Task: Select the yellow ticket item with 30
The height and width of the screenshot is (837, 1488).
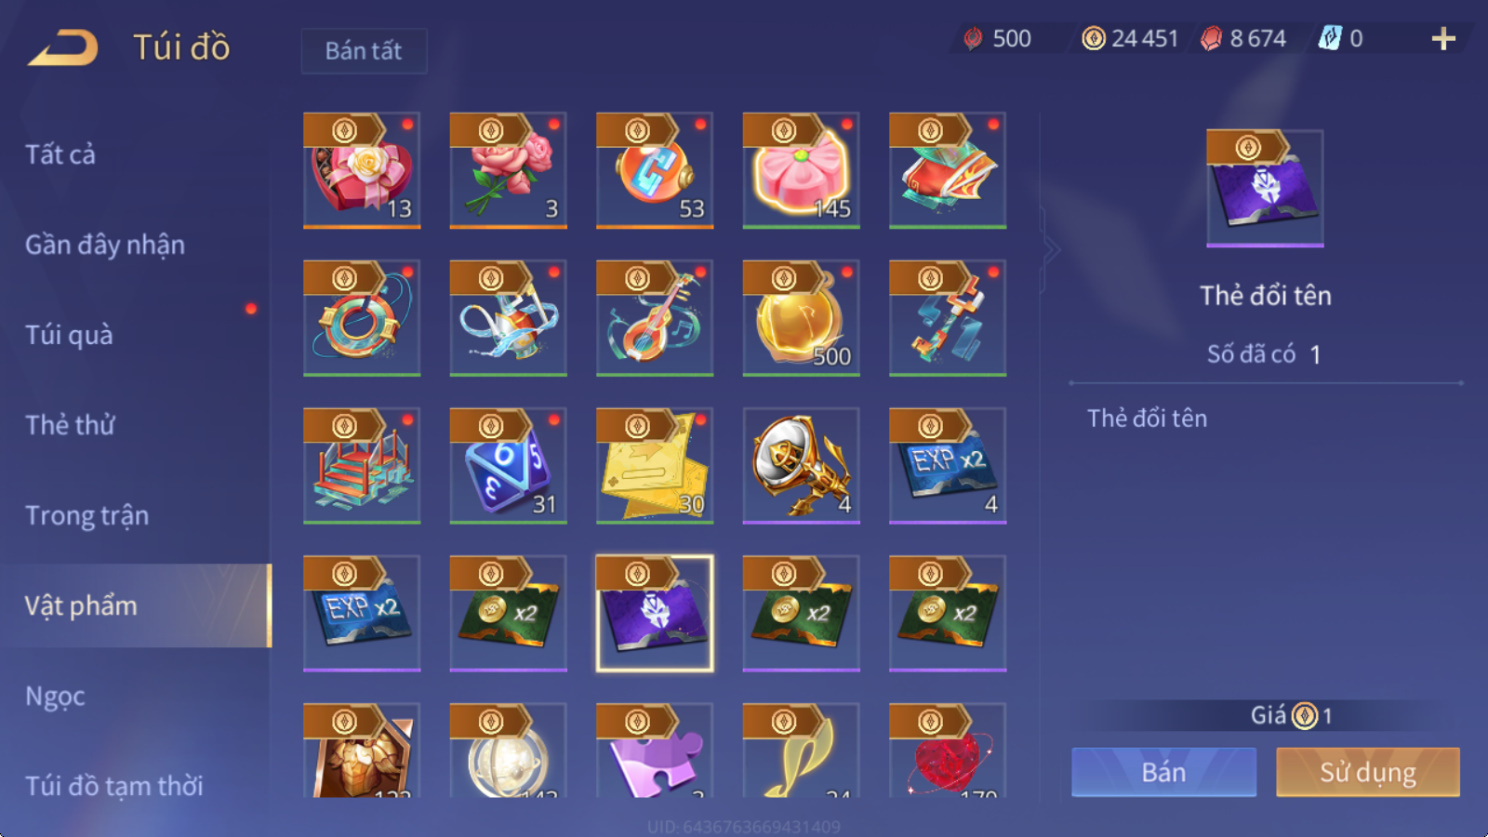Action: coord(655,465)
